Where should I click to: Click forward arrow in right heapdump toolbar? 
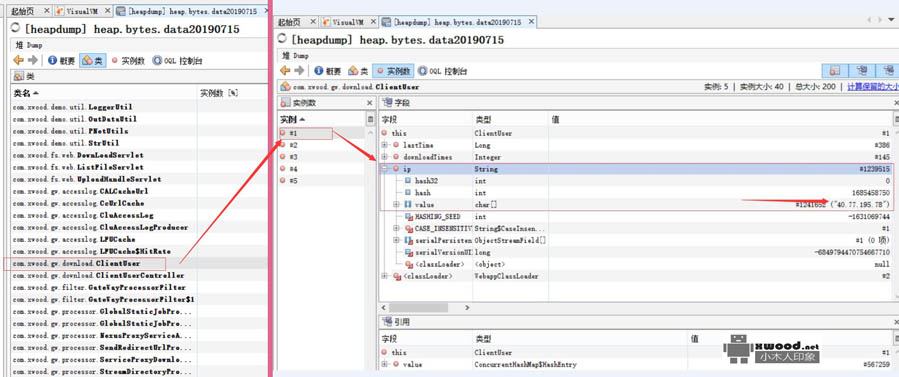(x=299, y=71)
